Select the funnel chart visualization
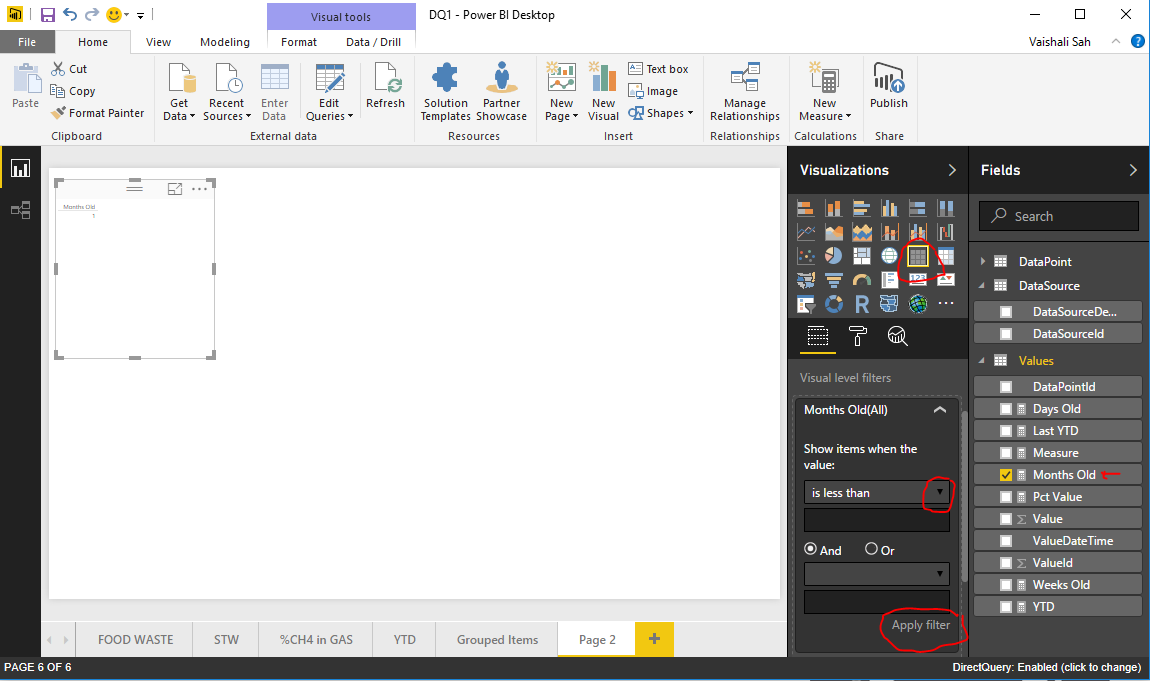This screenshot has width=1150, height=681. tap(833, 280)
